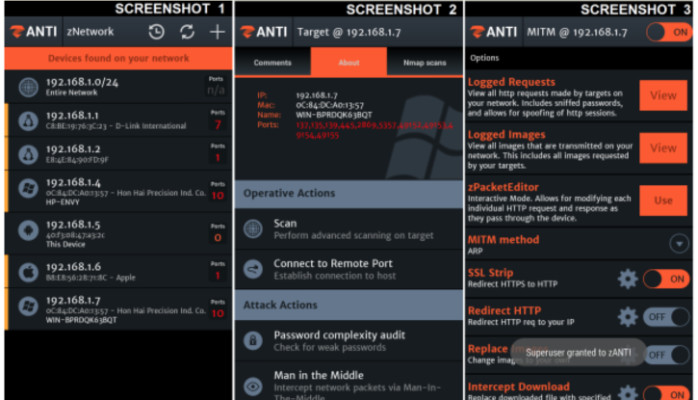The height and width of the screenshot is (400, 698).
Task: Enable the Replace Images switch
Action: point(667,355)
